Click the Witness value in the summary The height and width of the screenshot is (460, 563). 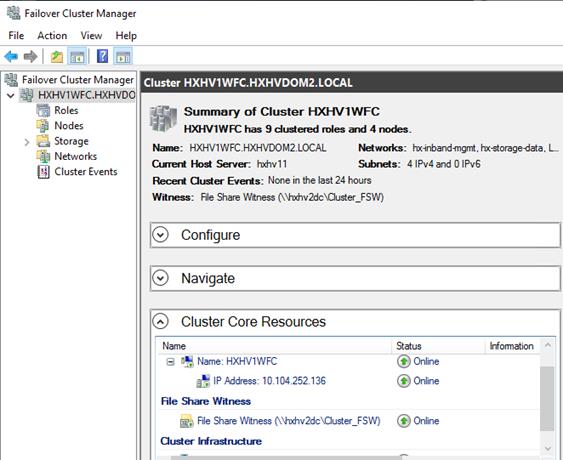tap(292, 197)
